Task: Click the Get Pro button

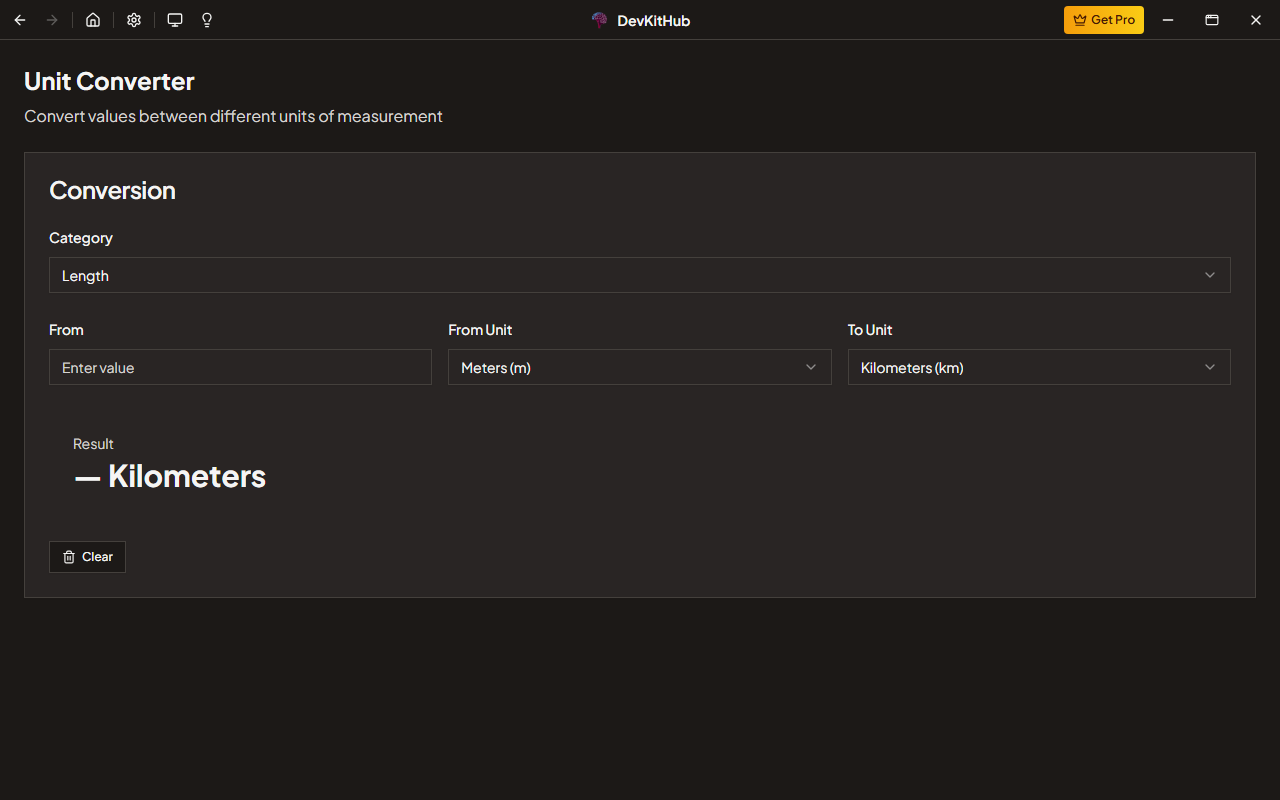Action: coord(1104,20)
